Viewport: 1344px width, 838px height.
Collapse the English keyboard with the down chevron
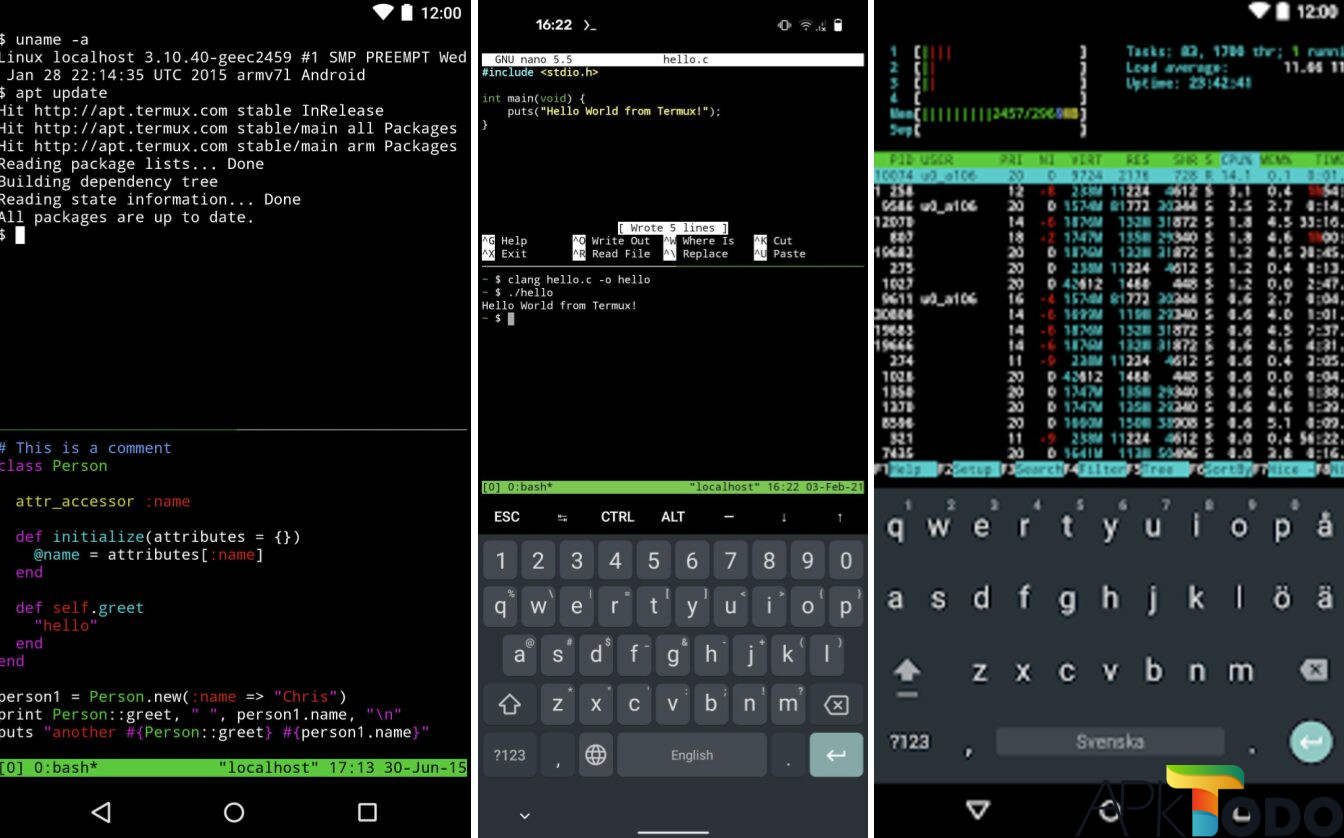click(524, 816)
